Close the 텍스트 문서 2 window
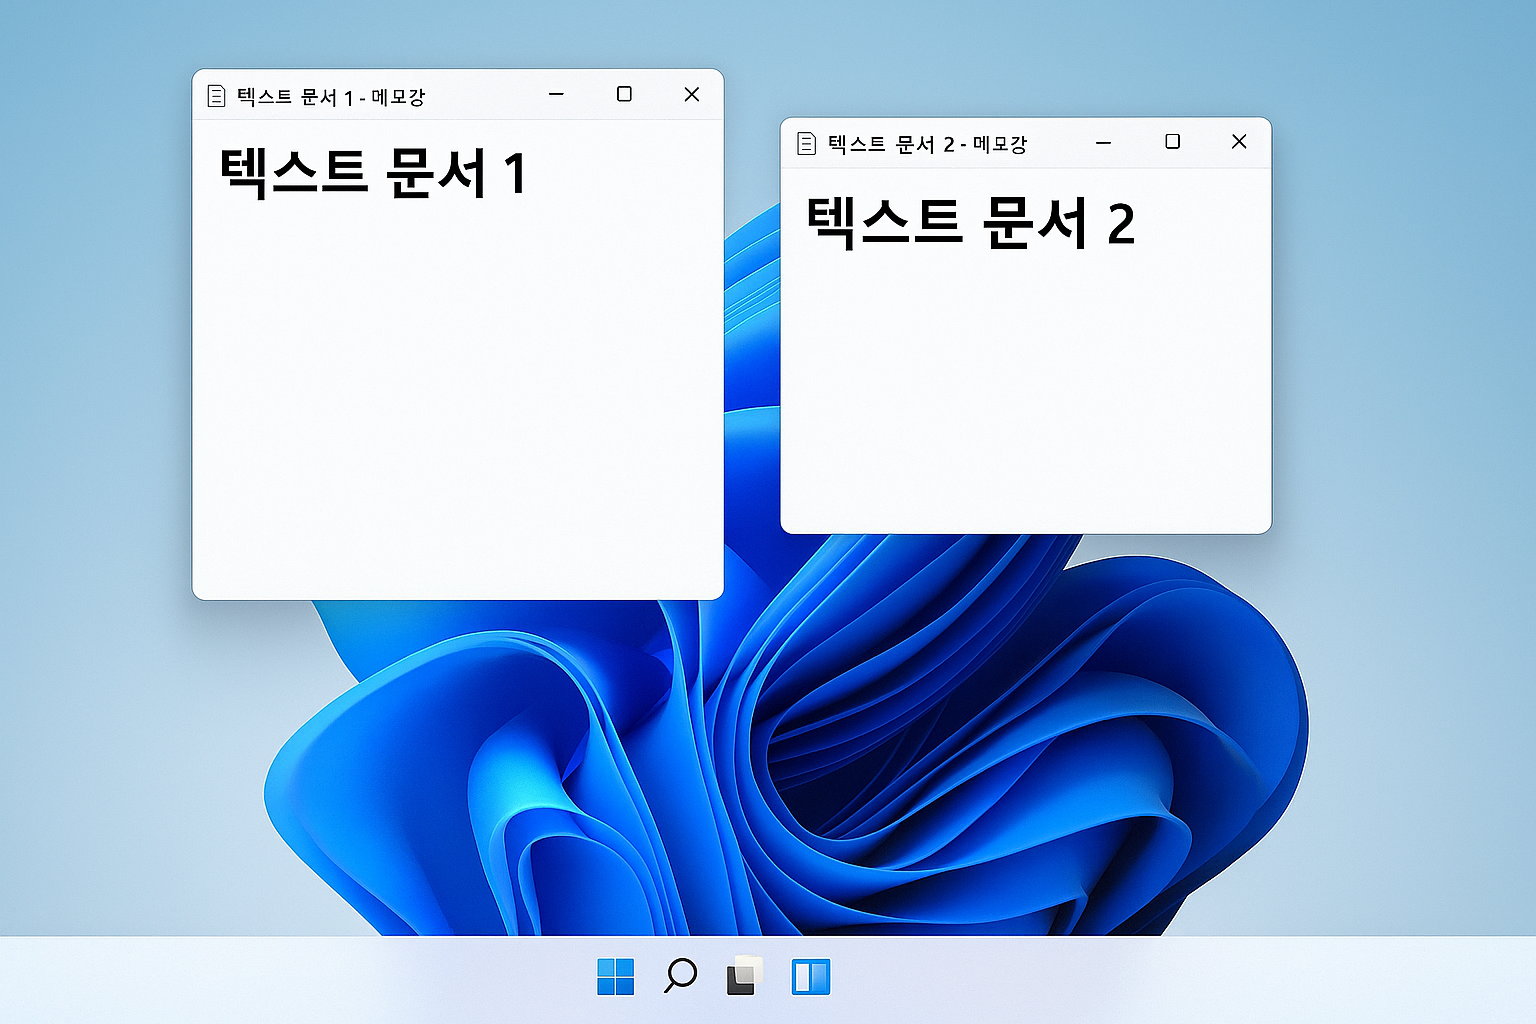 pos(1239,142)
